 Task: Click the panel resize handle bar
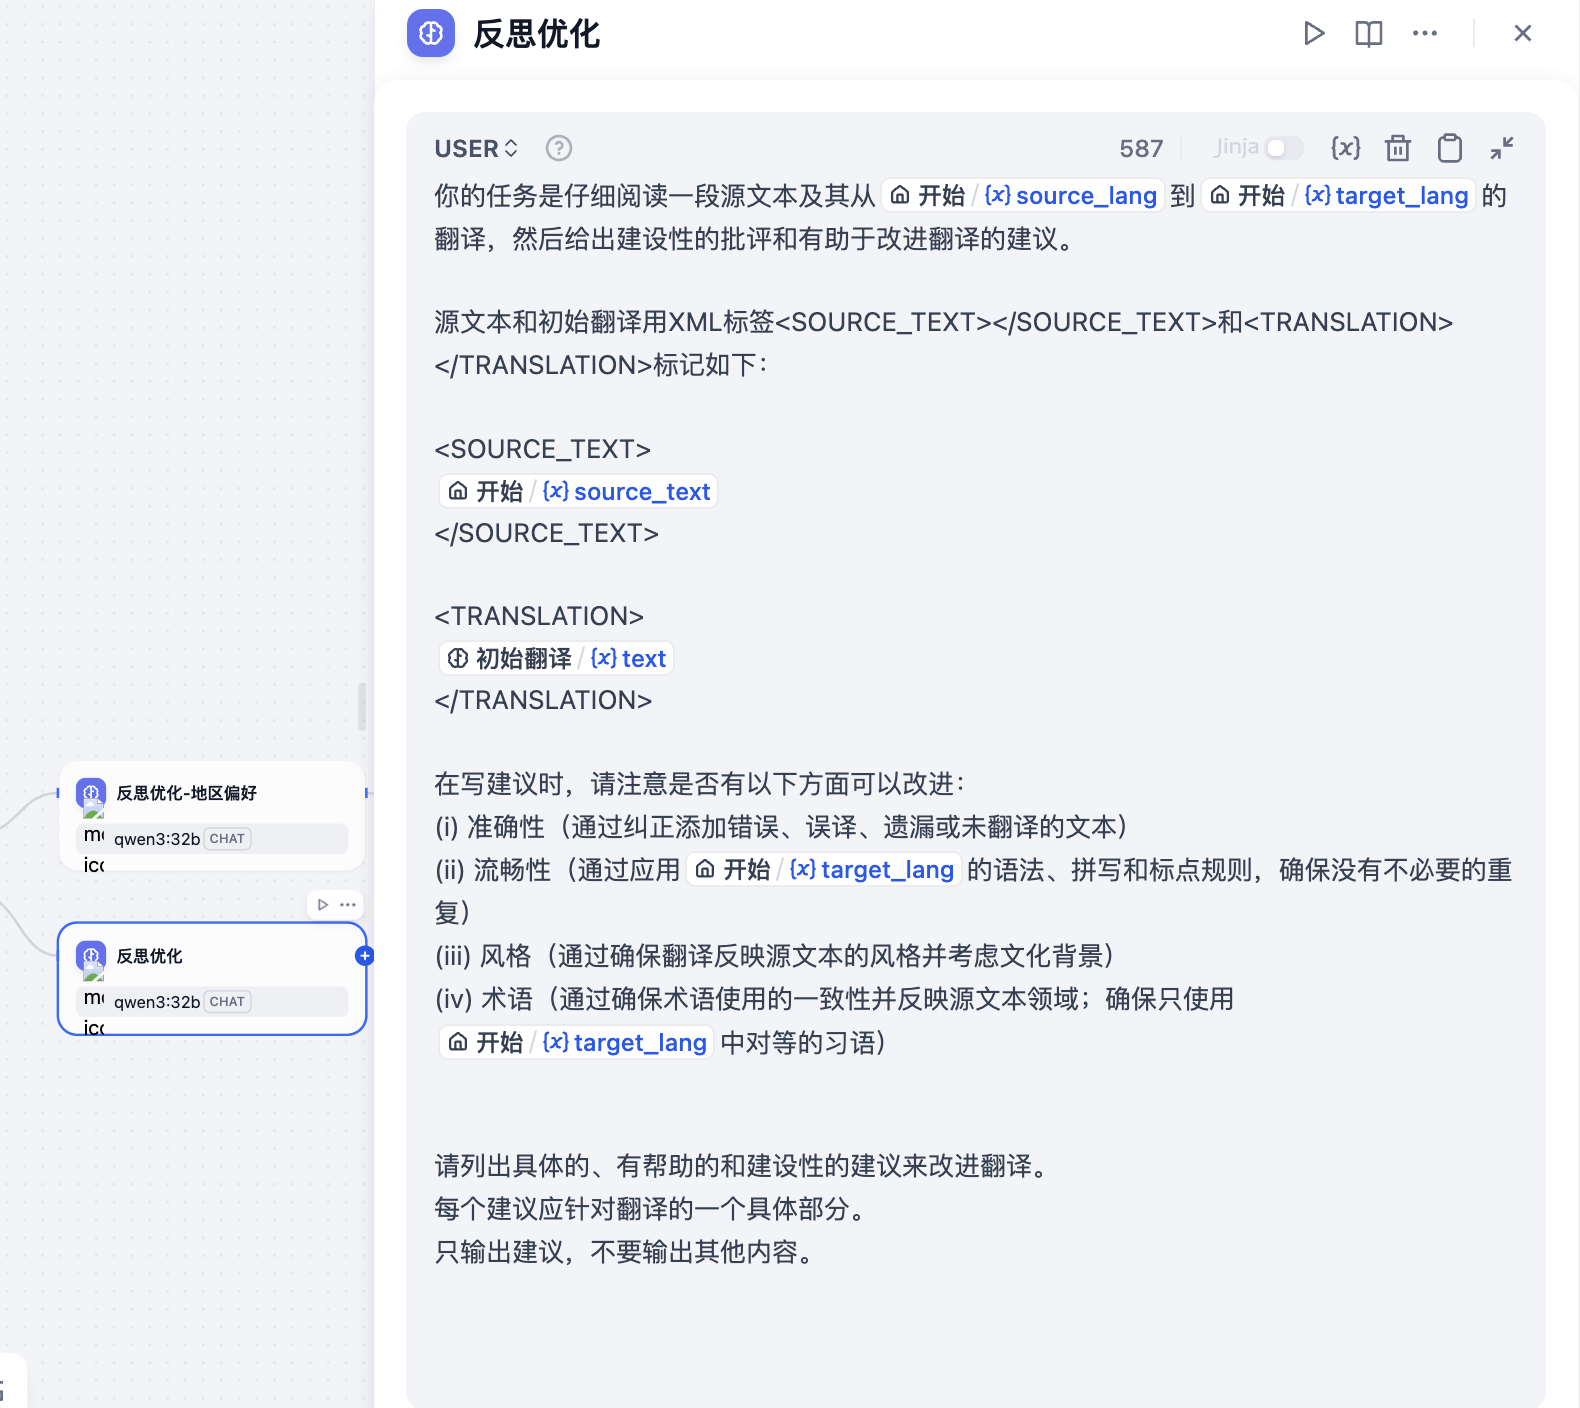(x=362, y=707)
